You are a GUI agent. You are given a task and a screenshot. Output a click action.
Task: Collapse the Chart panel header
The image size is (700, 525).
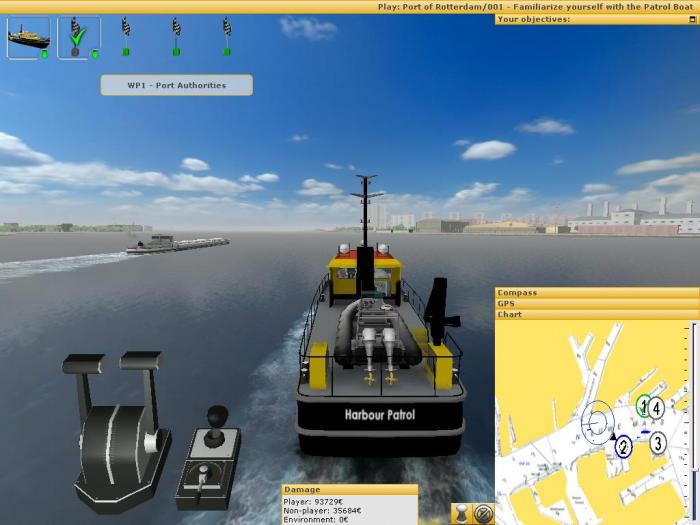point(596,314)
